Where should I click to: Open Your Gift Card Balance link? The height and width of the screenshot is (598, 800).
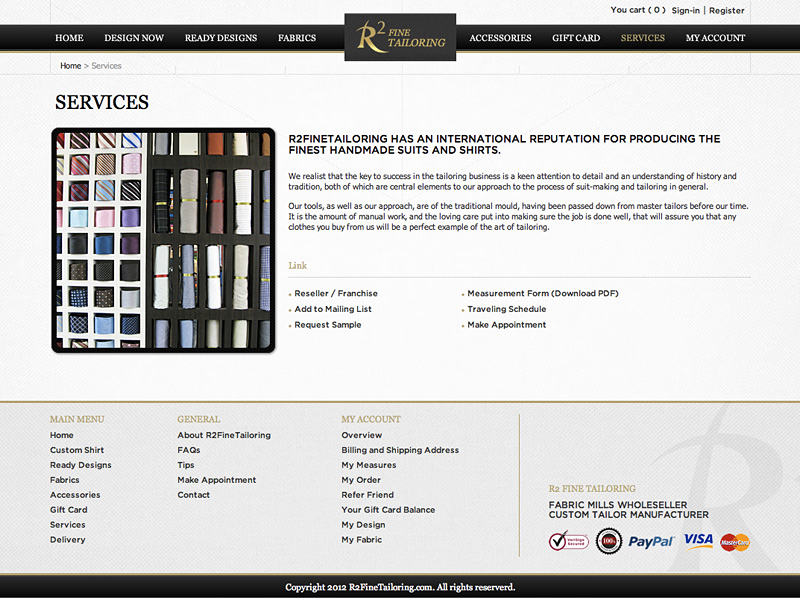(388, 510)
